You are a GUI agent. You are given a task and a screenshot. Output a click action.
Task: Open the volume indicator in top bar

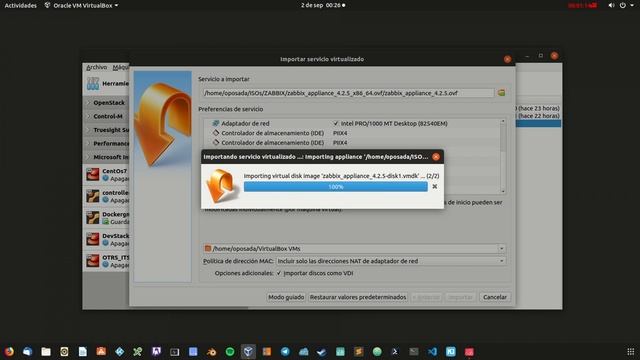(611, 5)
